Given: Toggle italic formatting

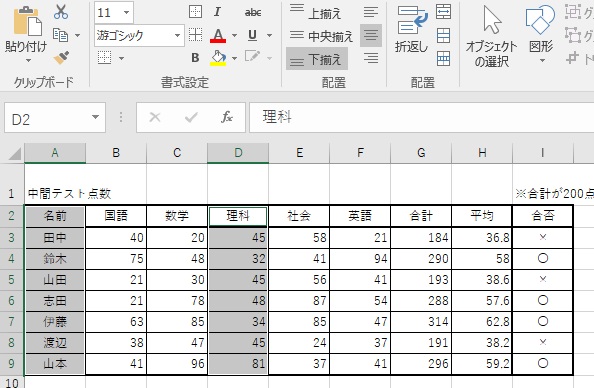Looking at the screenshot, I should (x=217, y=12).
